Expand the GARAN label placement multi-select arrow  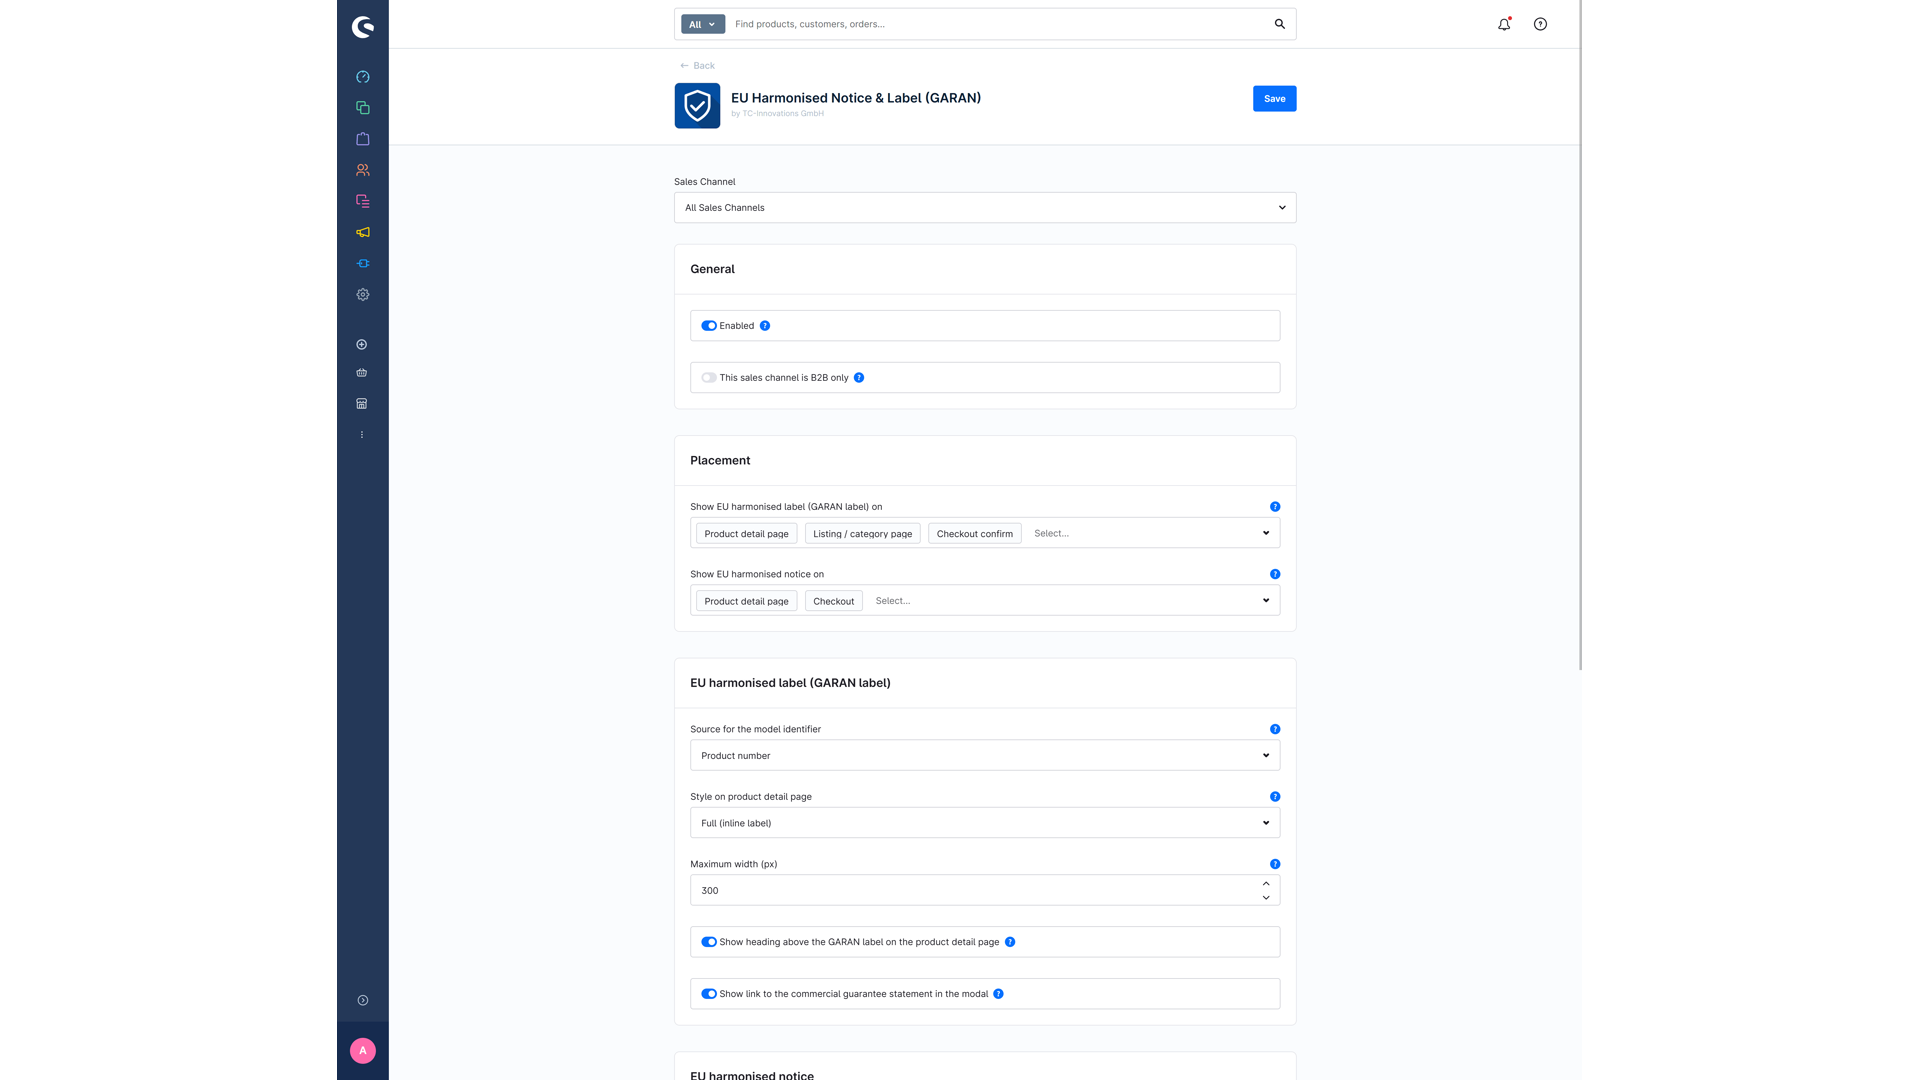click(x=1266, y=533)
